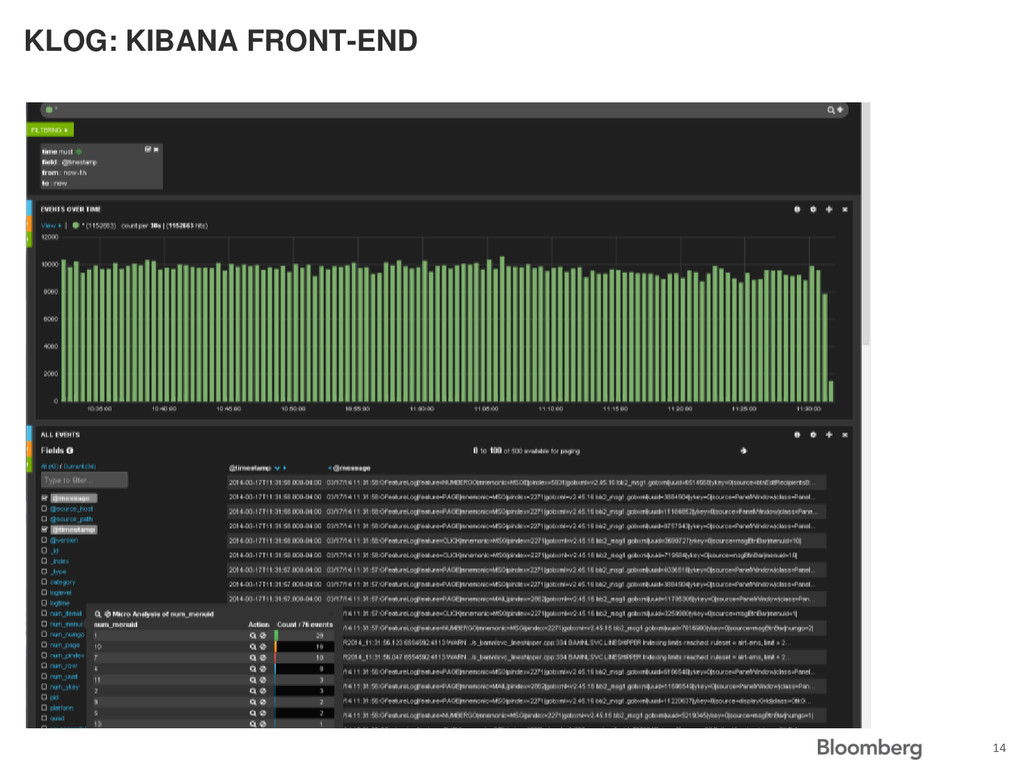Check the loglevel field checkbox
This screenshot has width=1024, height=768.
pos(44,592)
